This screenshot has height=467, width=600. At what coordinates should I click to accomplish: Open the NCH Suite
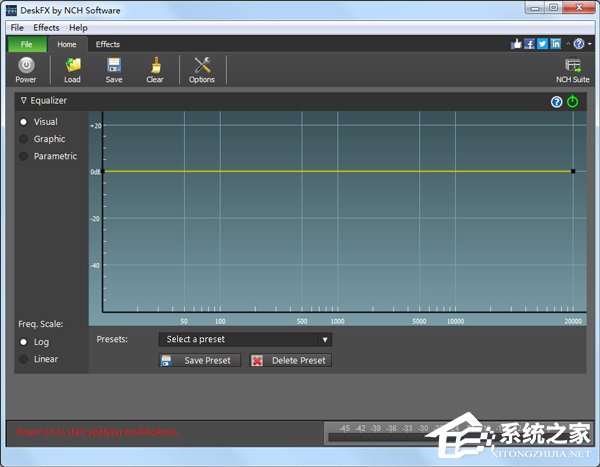pos(572,70)
